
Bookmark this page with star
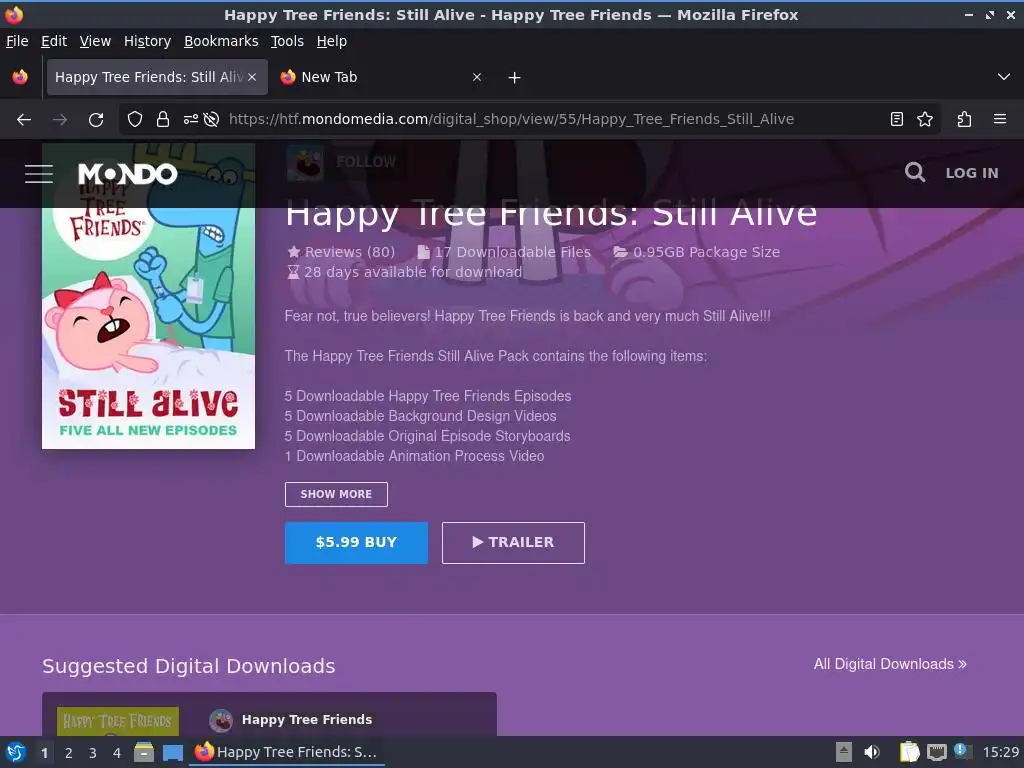(925, 119)
